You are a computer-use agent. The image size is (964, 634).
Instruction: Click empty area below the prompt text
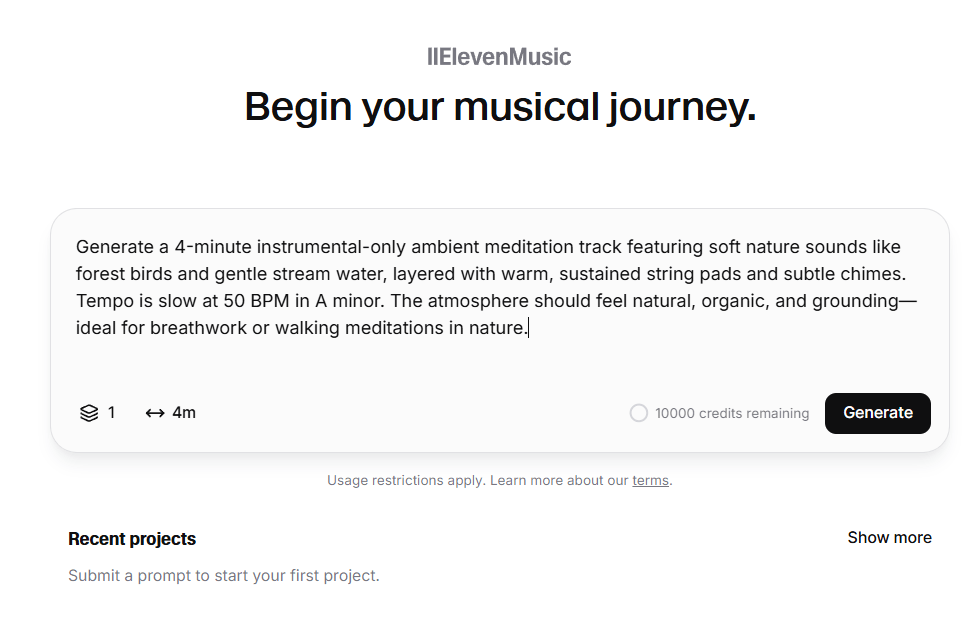499,363
